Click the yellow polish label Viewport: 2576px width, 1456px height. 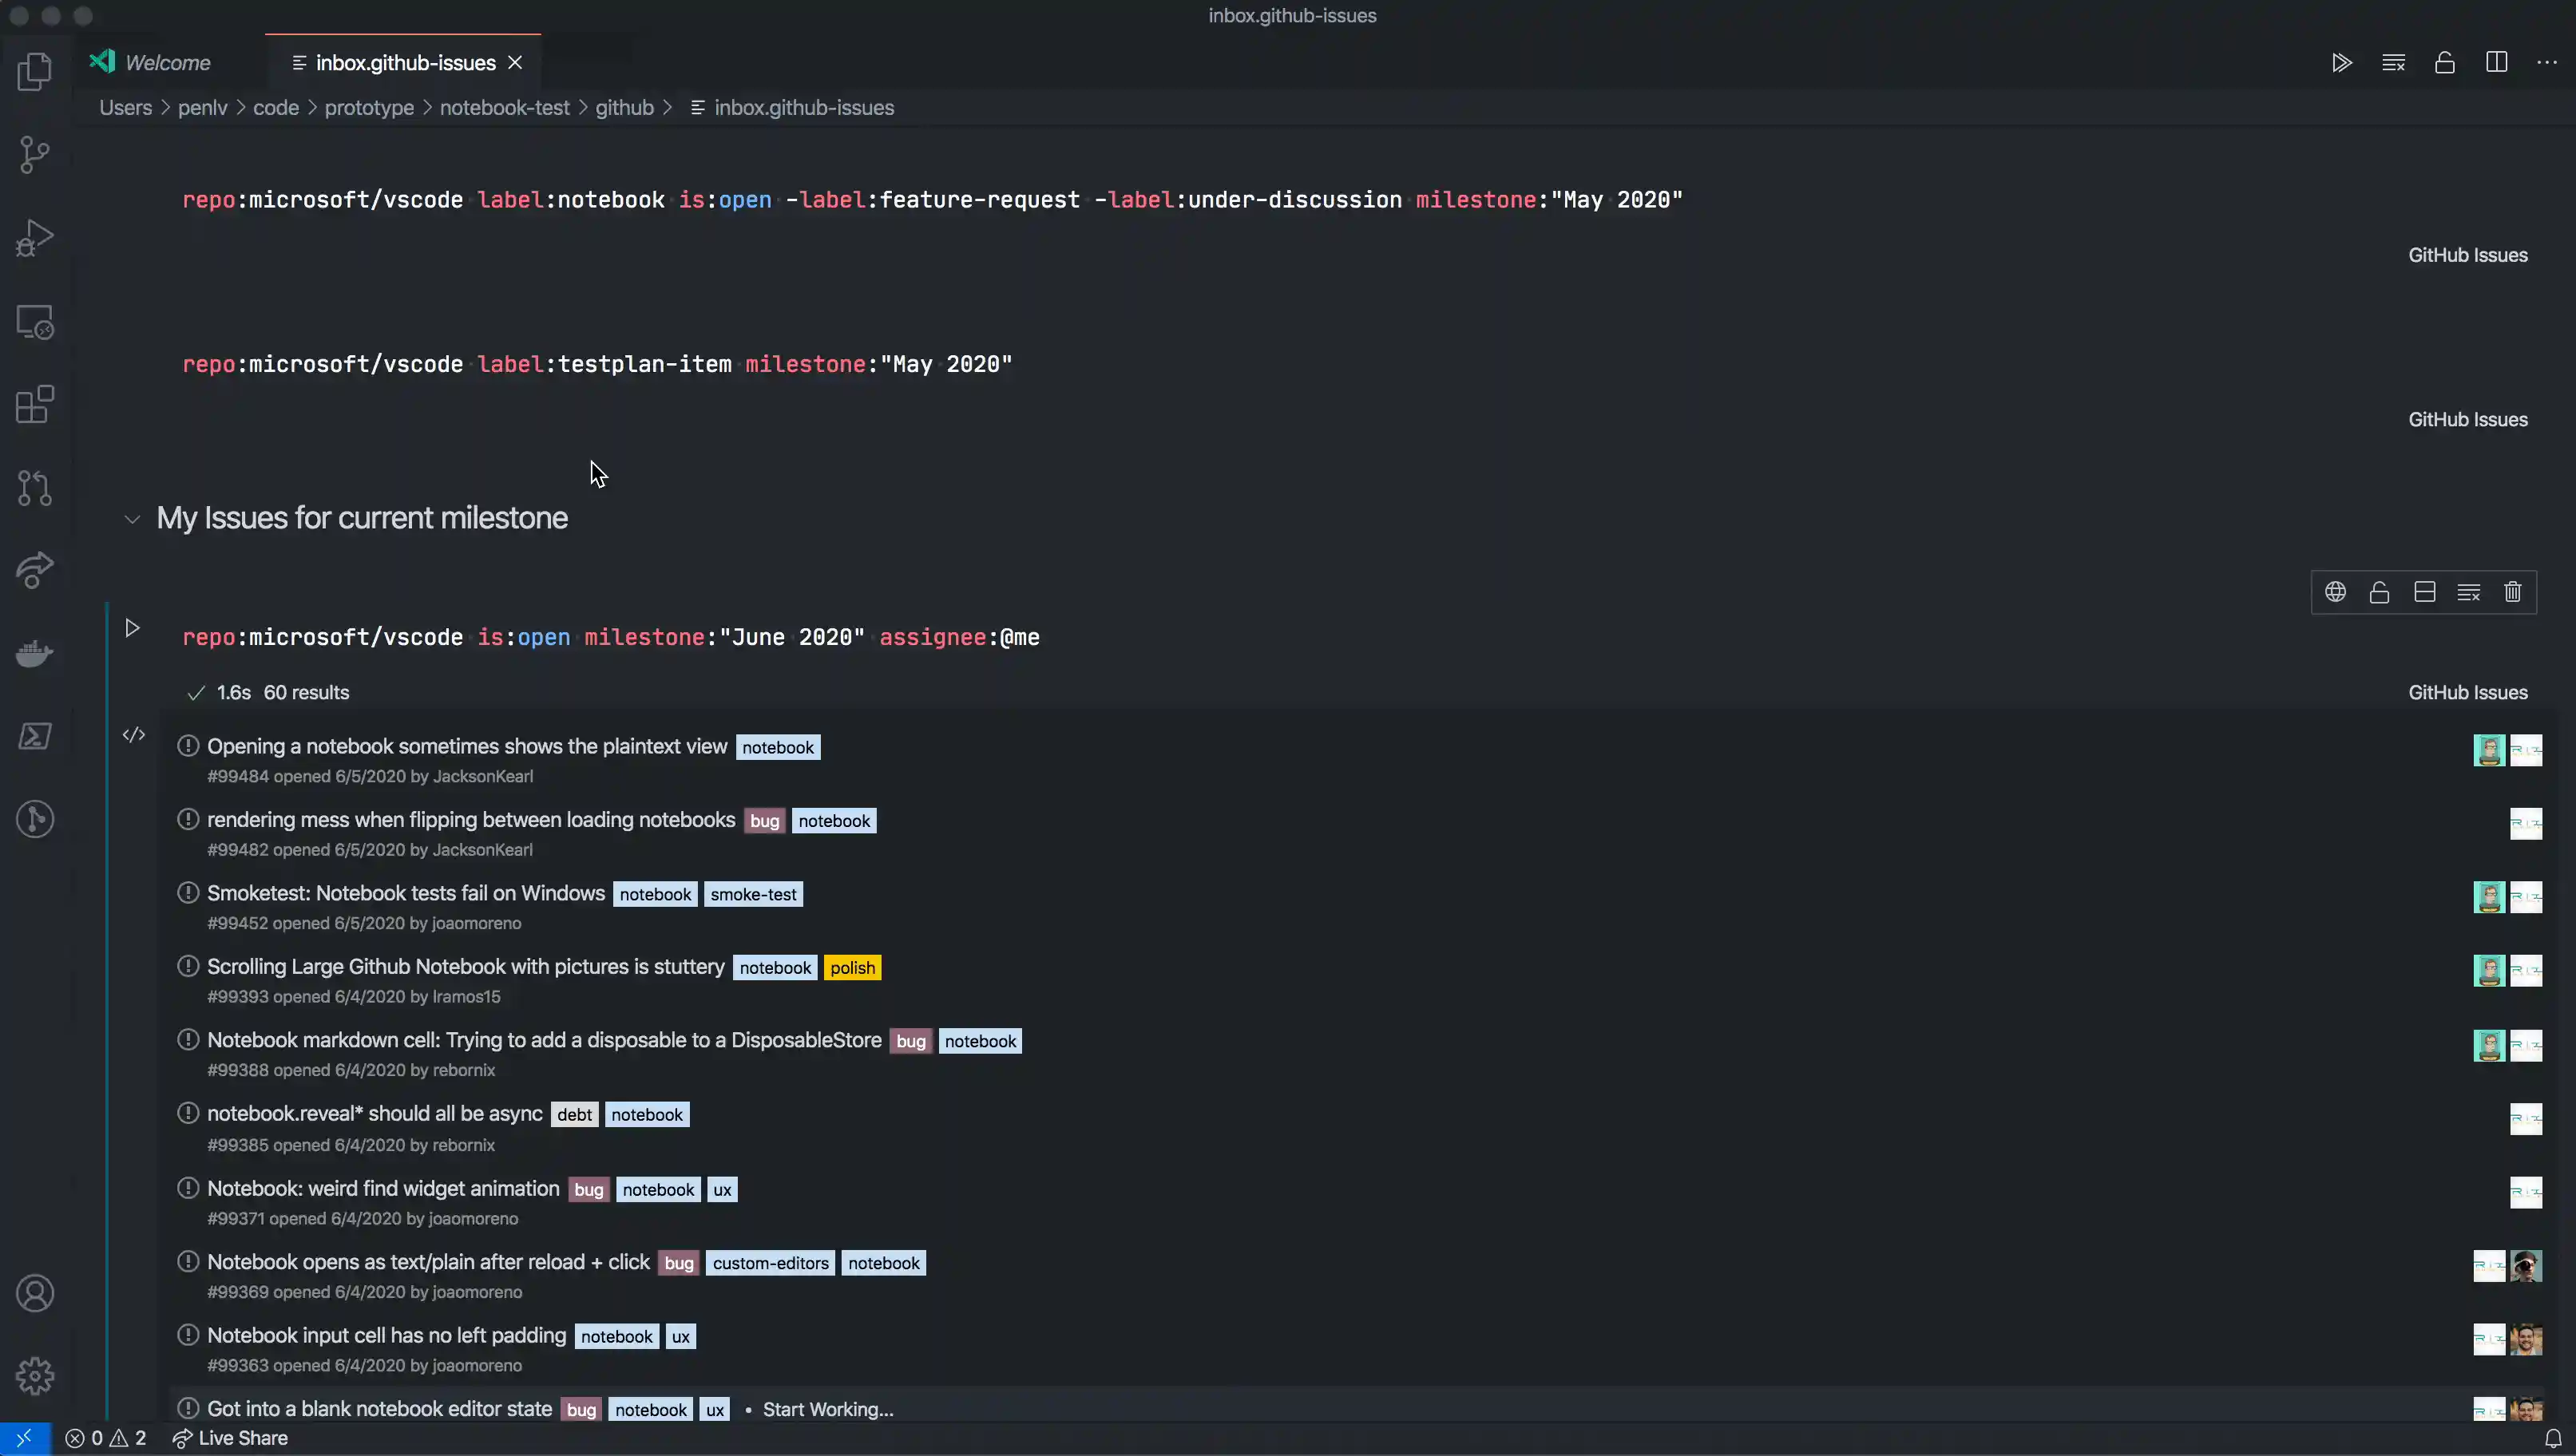(x=852, y=968)
